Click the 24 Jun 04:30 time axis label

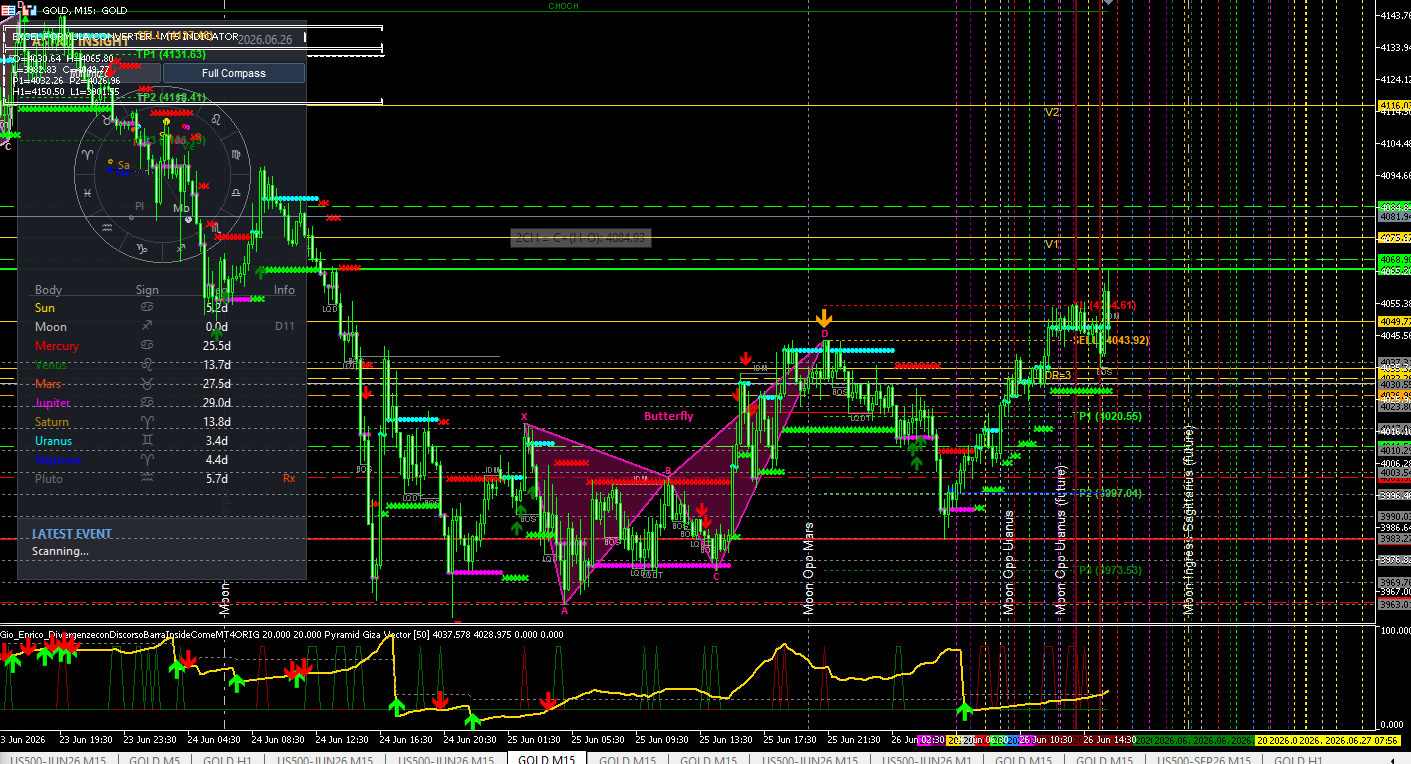click(x=216, y=740)
